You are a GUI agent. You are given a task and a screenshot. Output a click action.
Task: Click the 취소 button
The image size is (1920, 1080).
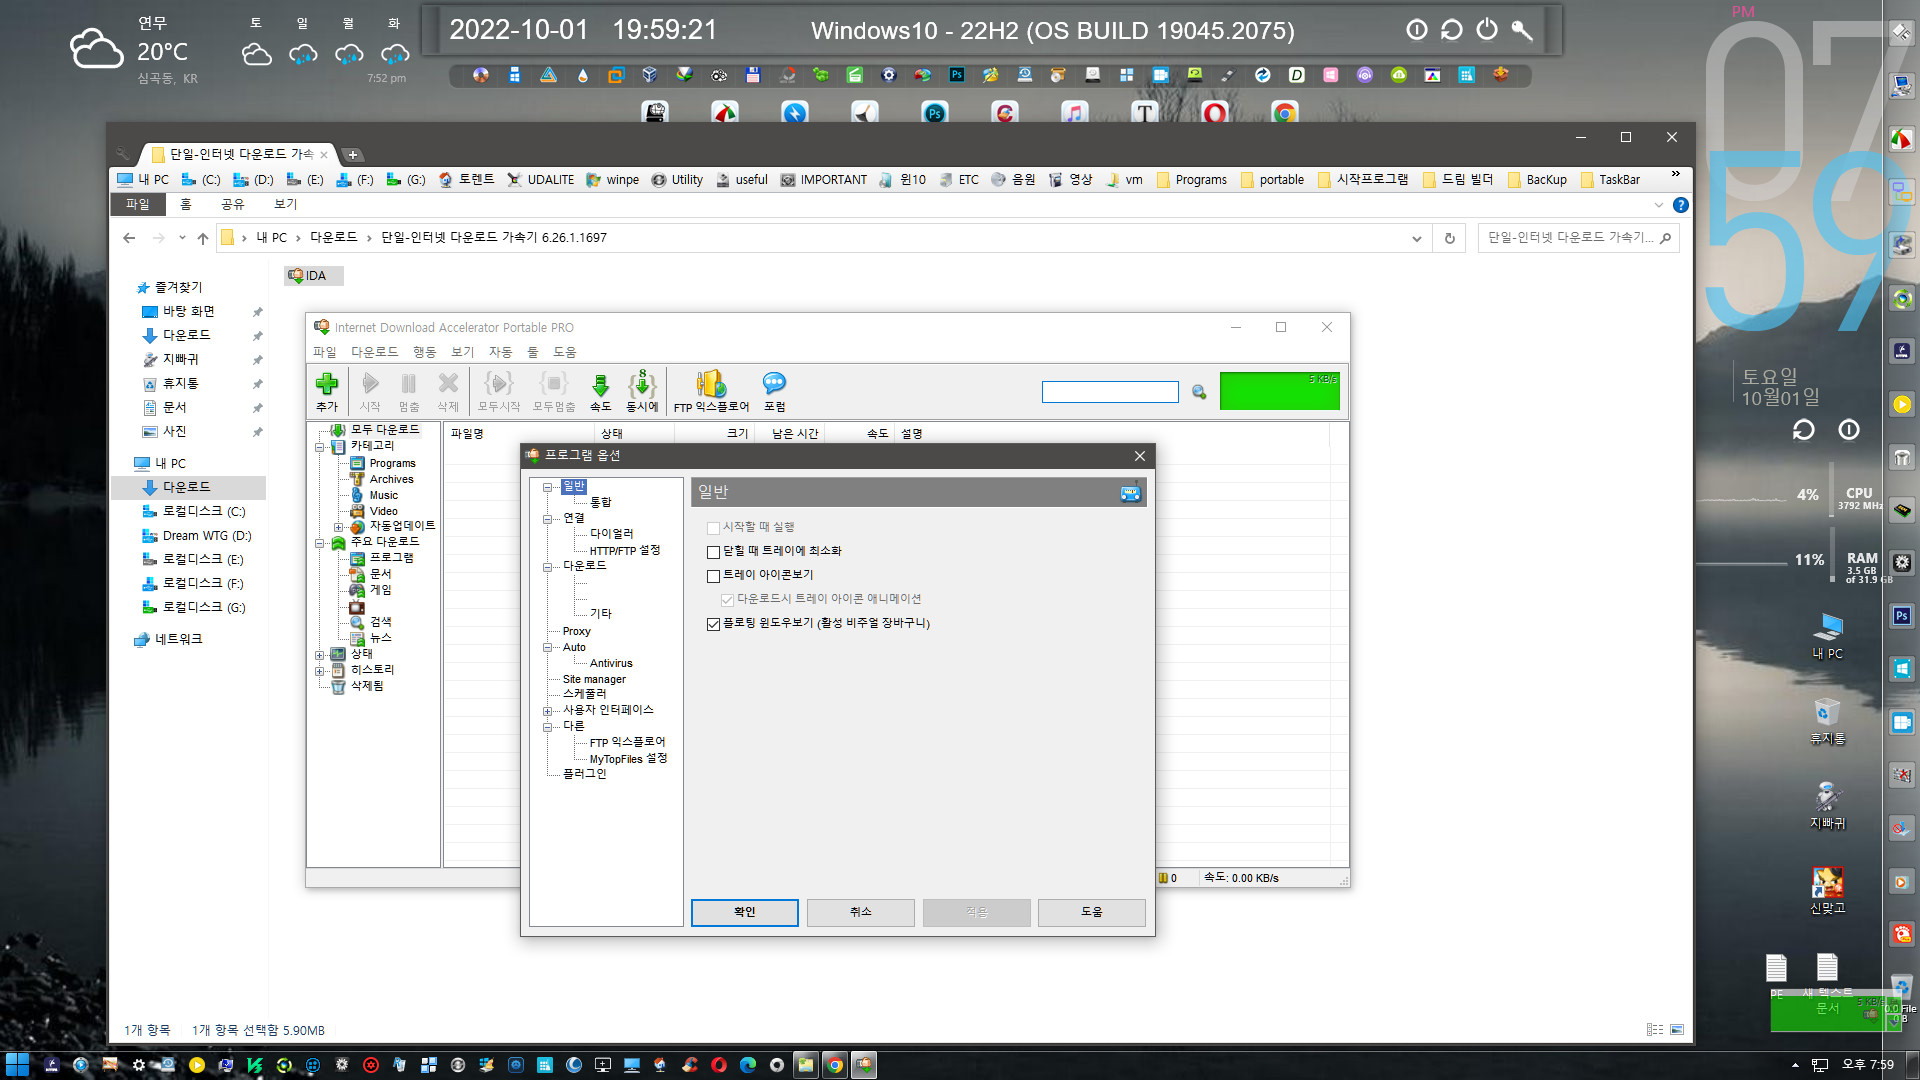click(860, 912)
